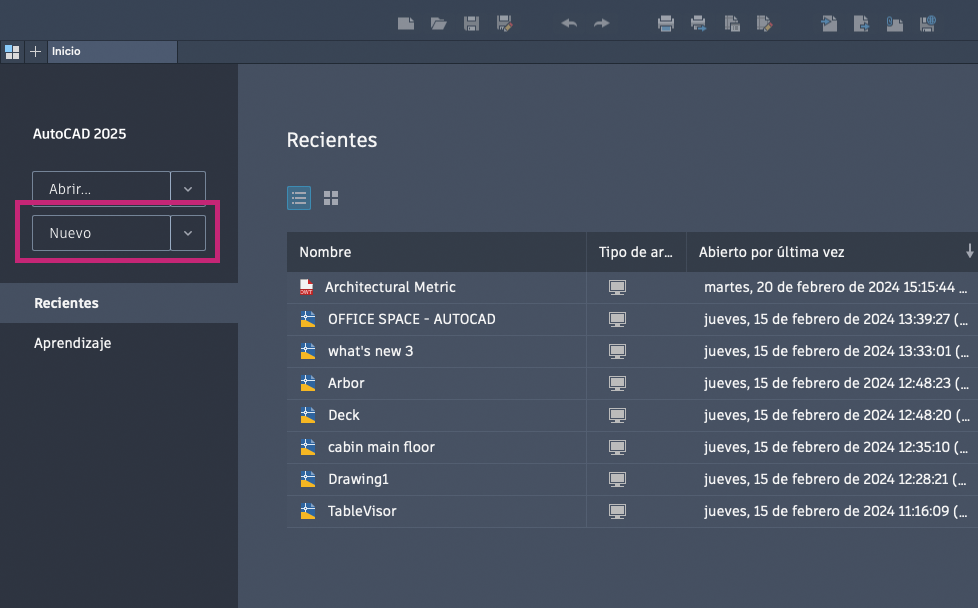Click the Save to web icon
978x608 pixels.
(927, 24)
